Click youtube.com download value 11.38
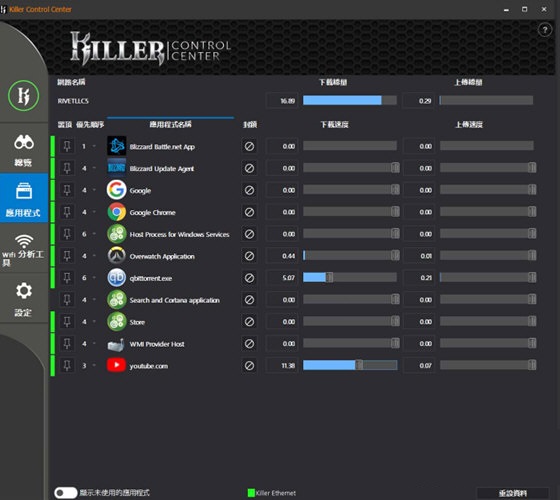 (x=282, y=365)
